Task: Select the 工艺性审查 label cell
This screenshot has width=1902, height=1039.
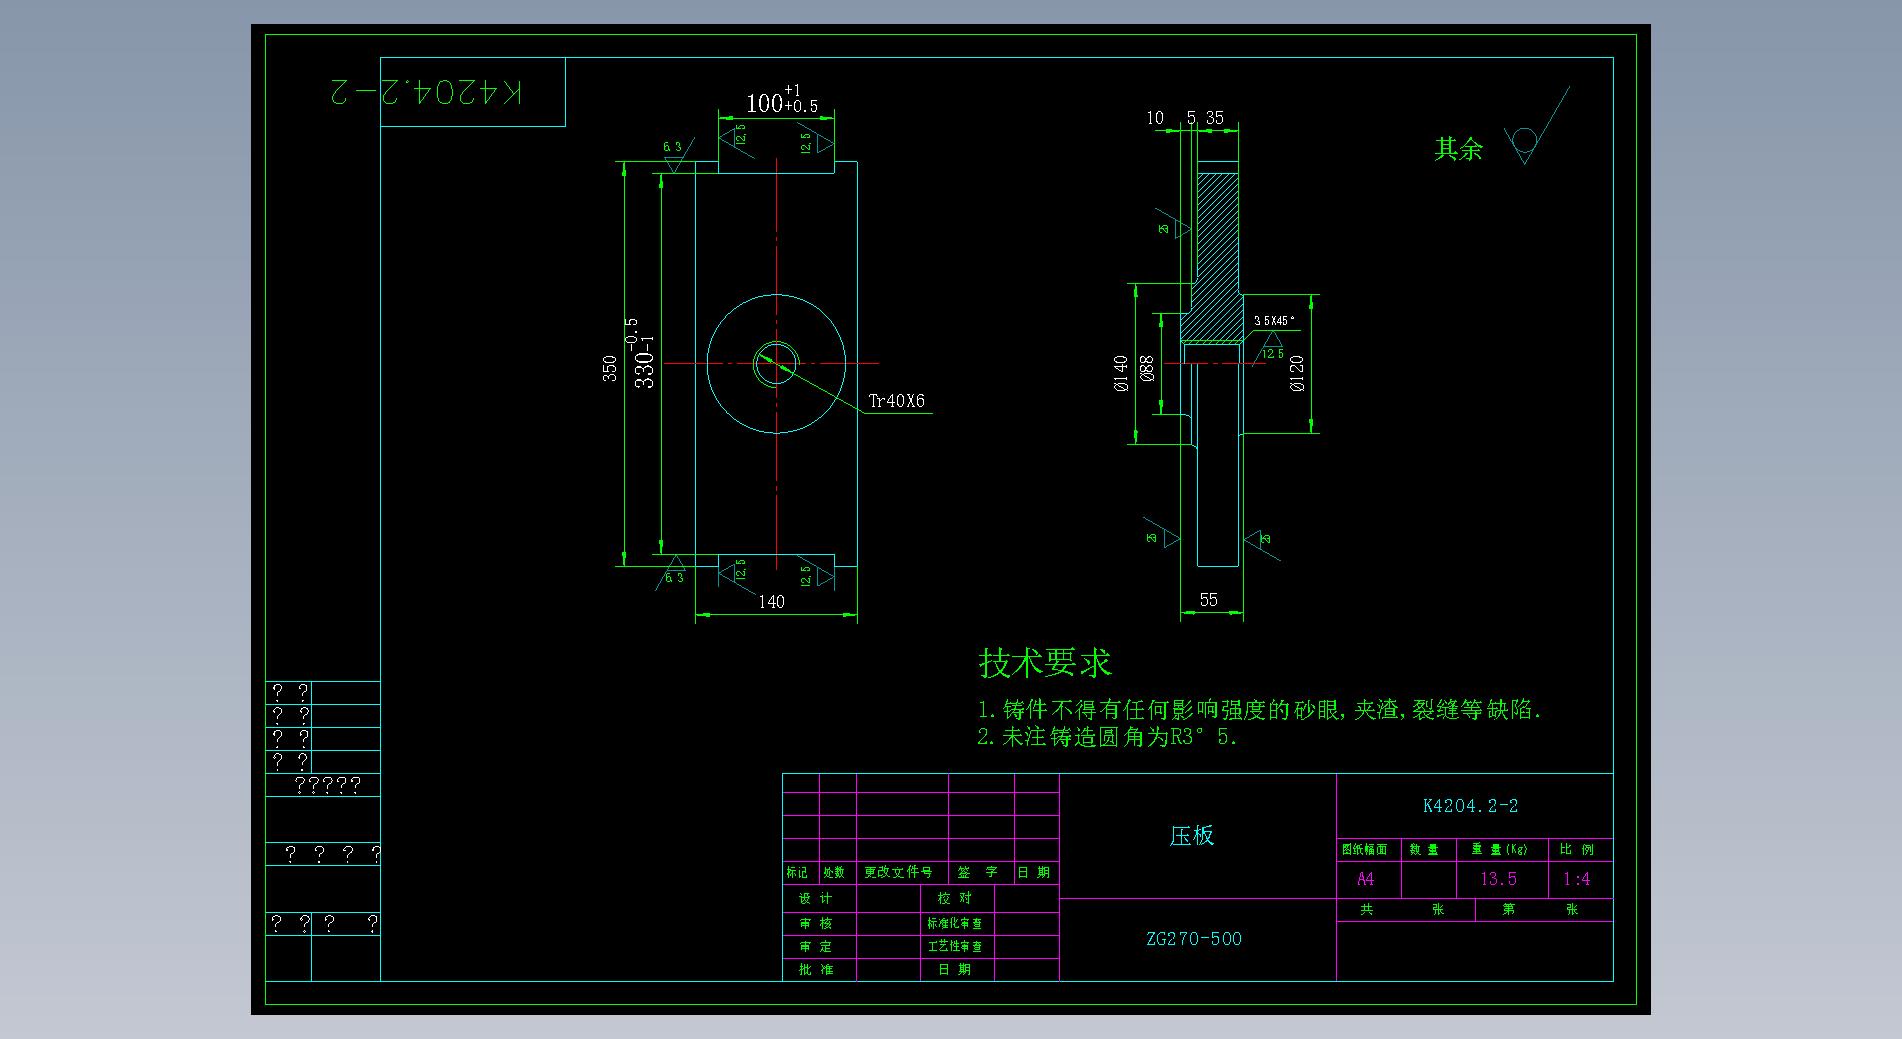Action: click(955, 946)
